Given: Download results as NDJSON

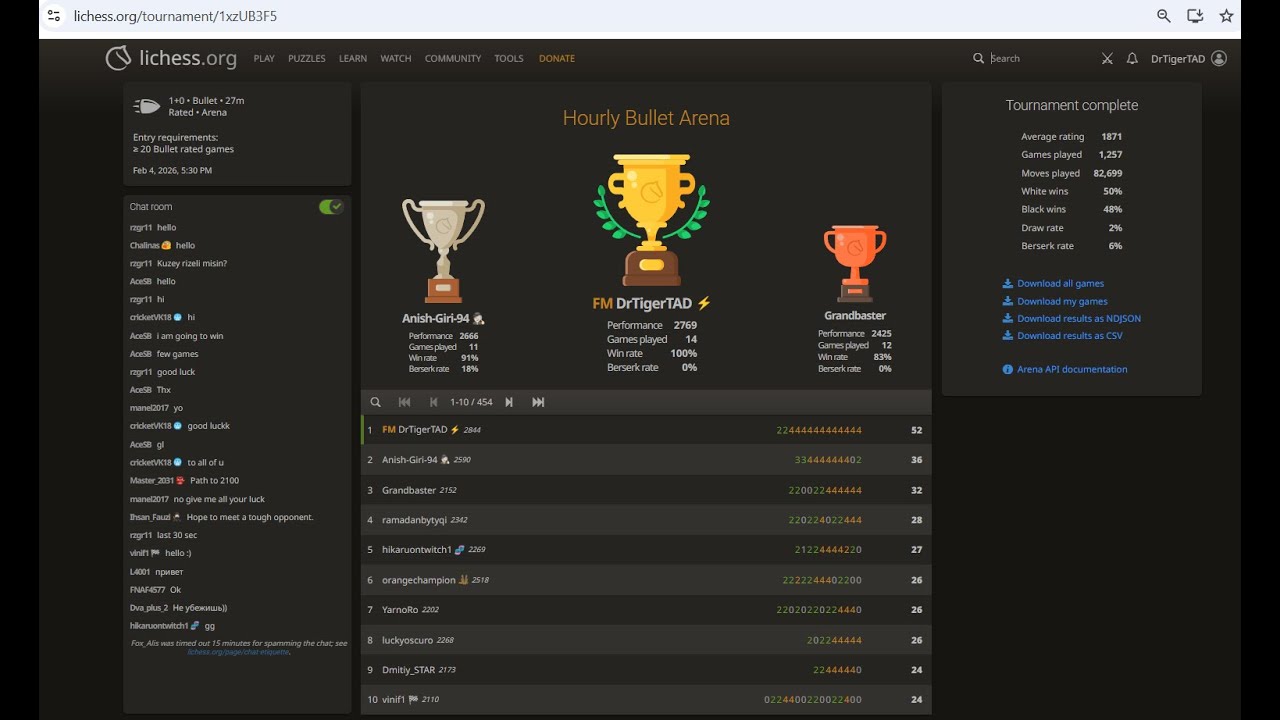Looking at the screenshot, I should (1079, 319).
